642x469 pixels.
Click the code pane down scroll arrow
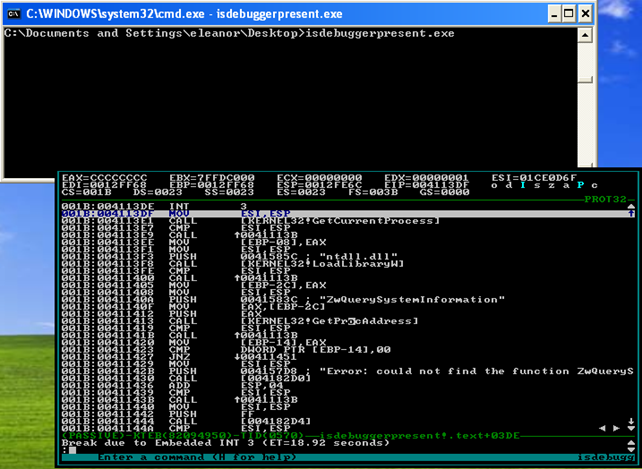[630, 427]
